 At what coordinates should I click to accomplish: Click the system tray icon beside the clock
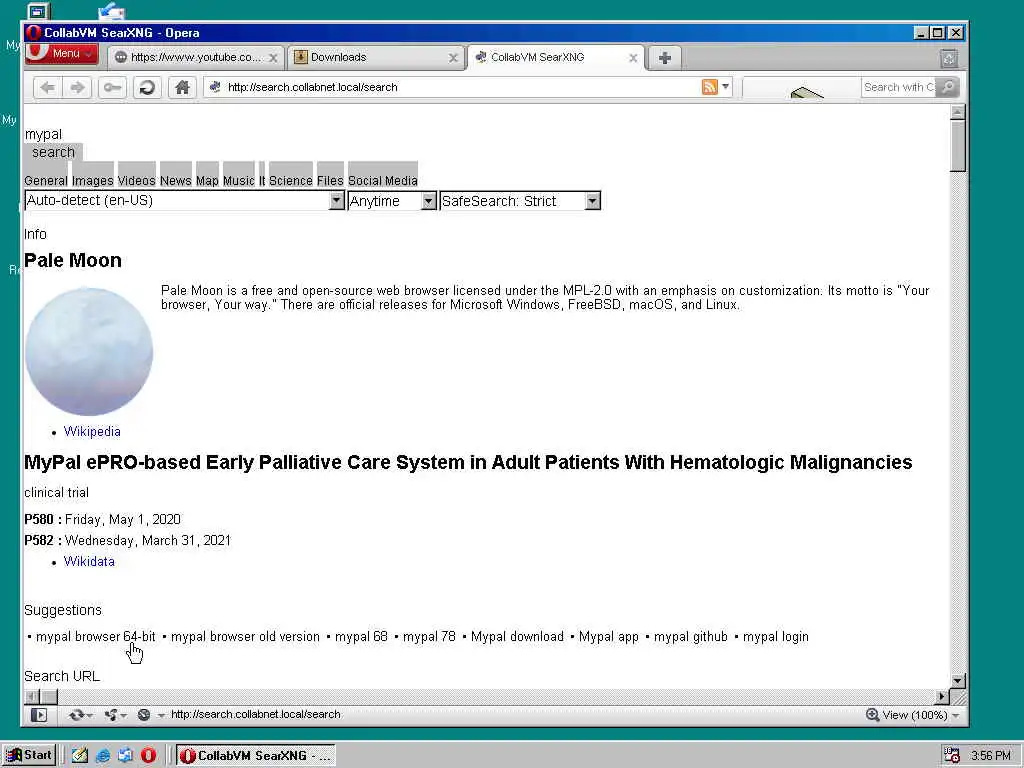click(x=952, y=756)
